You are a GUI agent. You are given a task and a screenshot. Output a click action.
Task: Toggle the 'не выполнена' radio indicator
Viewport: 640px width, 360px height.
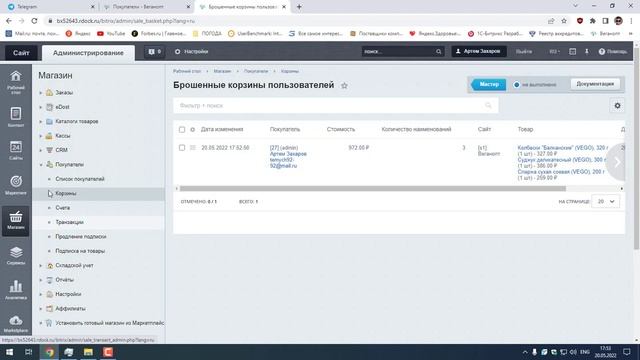pyautogui.click(x=516, y=85)
